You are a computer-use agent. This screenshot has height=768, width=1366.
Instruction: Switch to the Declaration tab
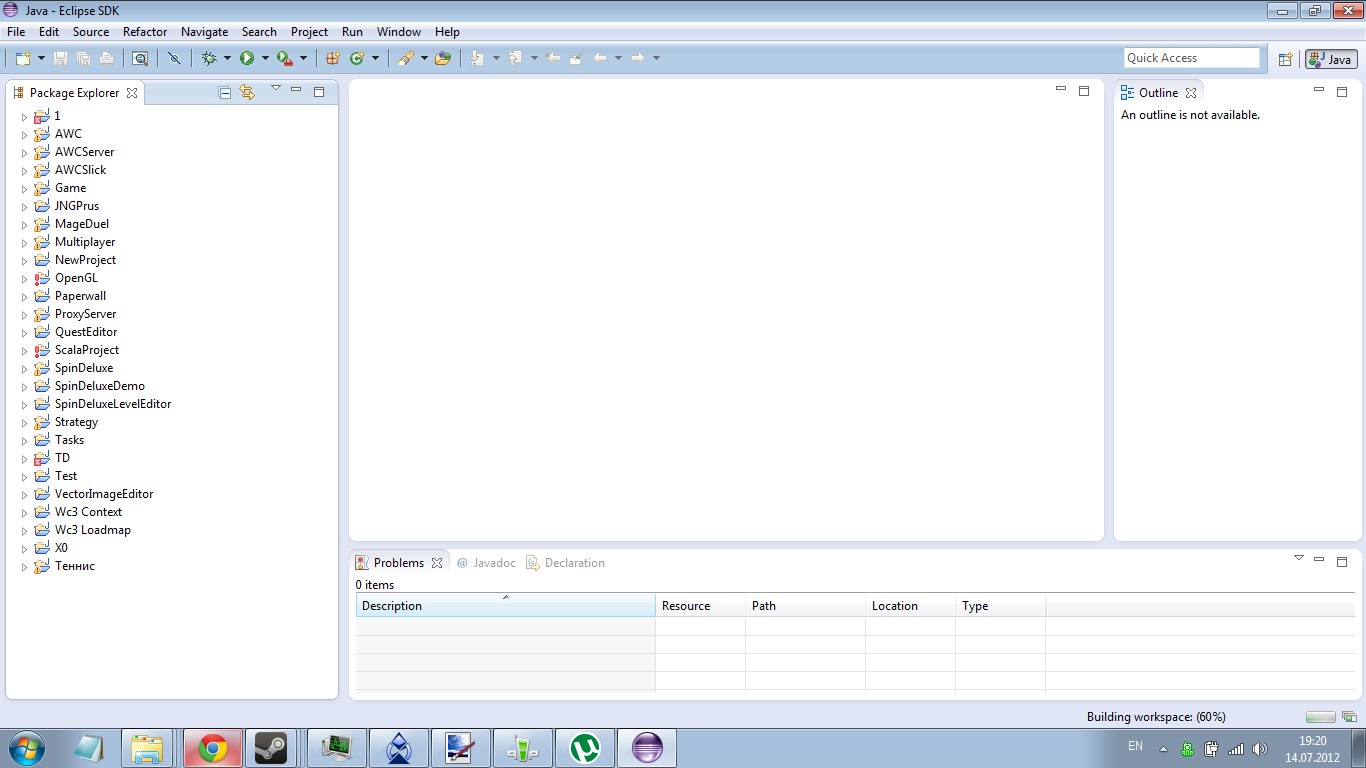pyautogui.click(x=566, y=563)
